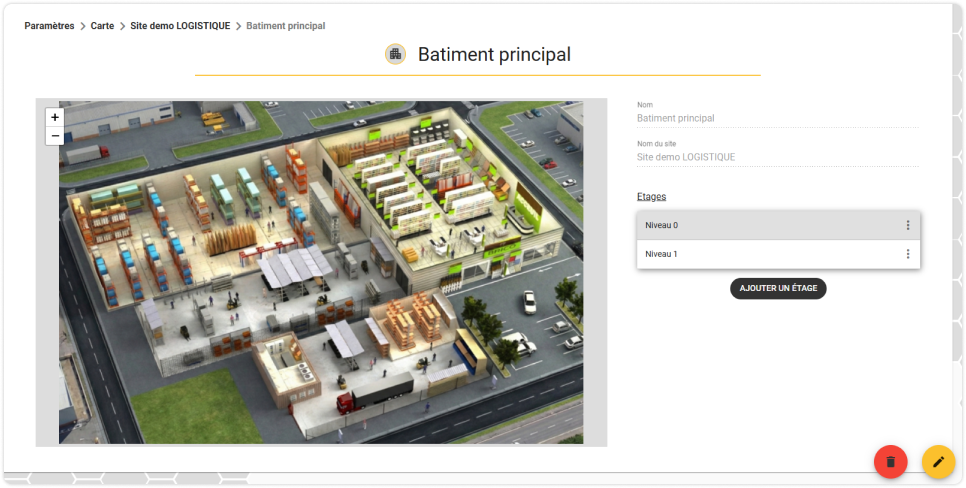Image resolution: width=966 pixels, height=488 pixels.
Task: Open the three-dot menu for Niveau 0
Action: (907, 226)
